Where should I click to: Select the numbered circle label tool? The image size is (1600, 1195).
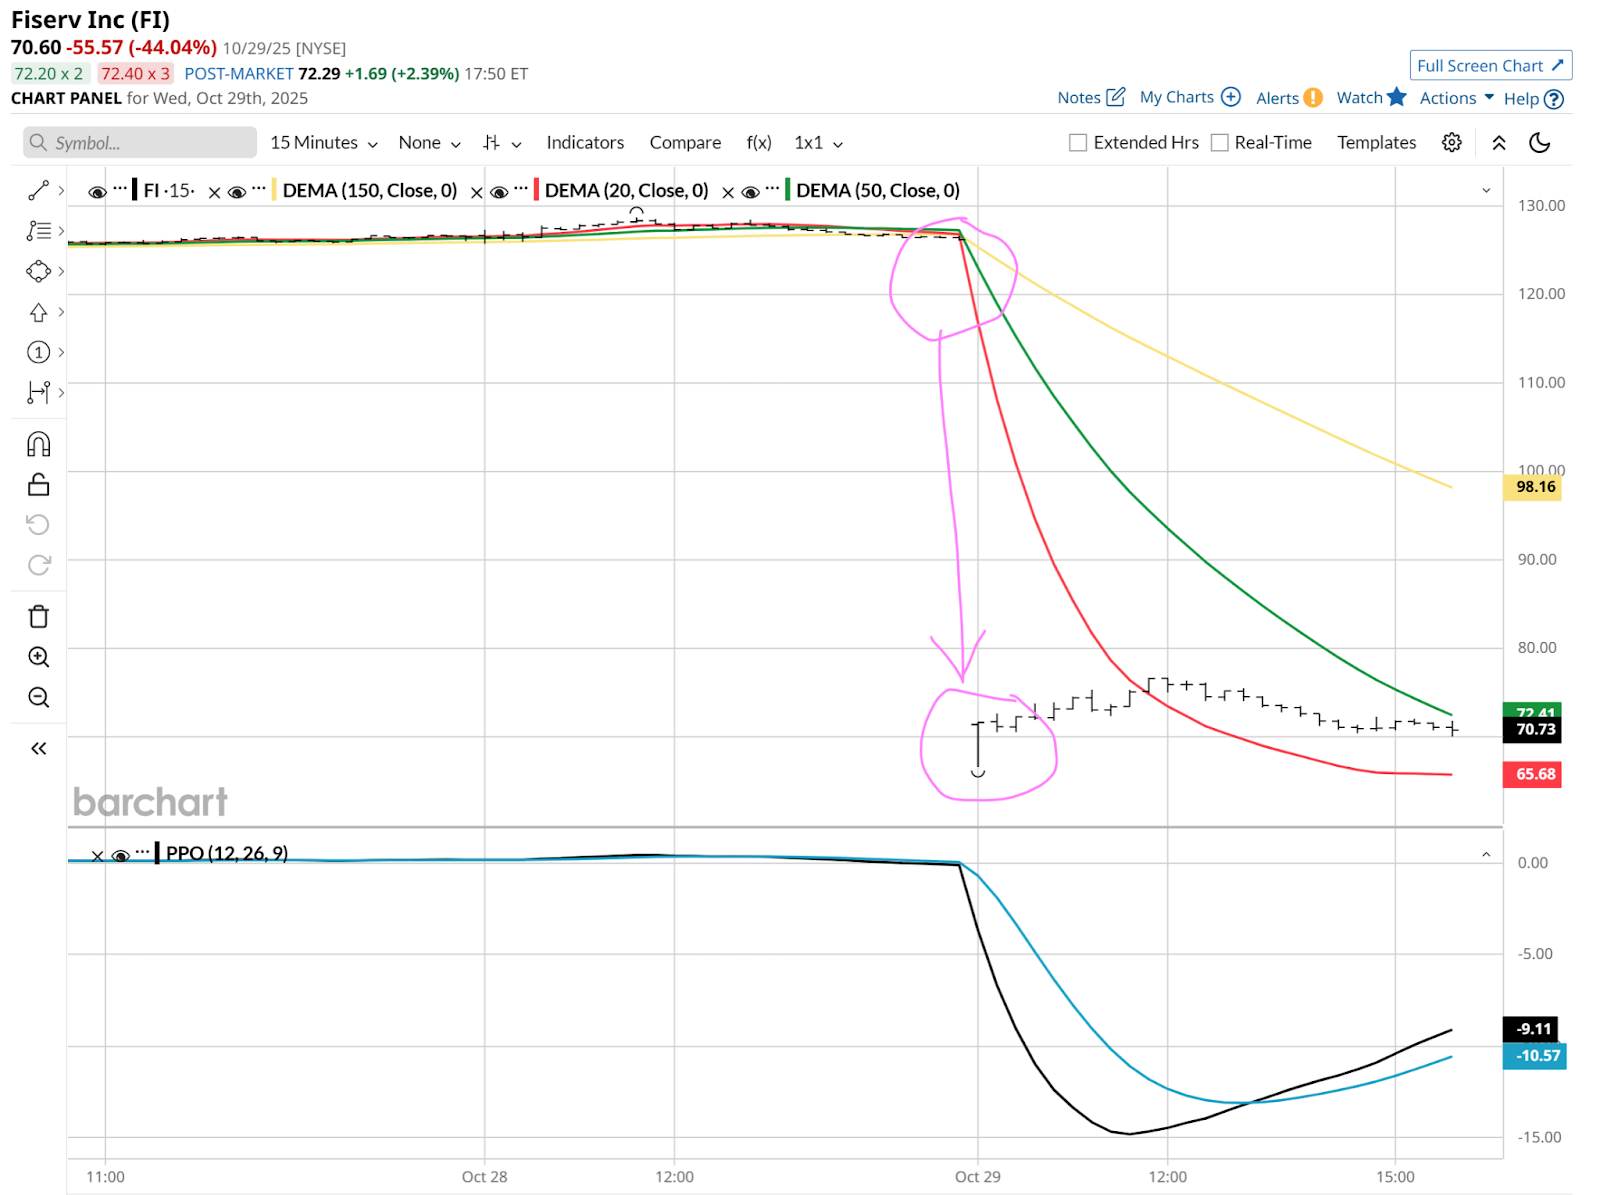pyautogui.click(x=38, y=352)
